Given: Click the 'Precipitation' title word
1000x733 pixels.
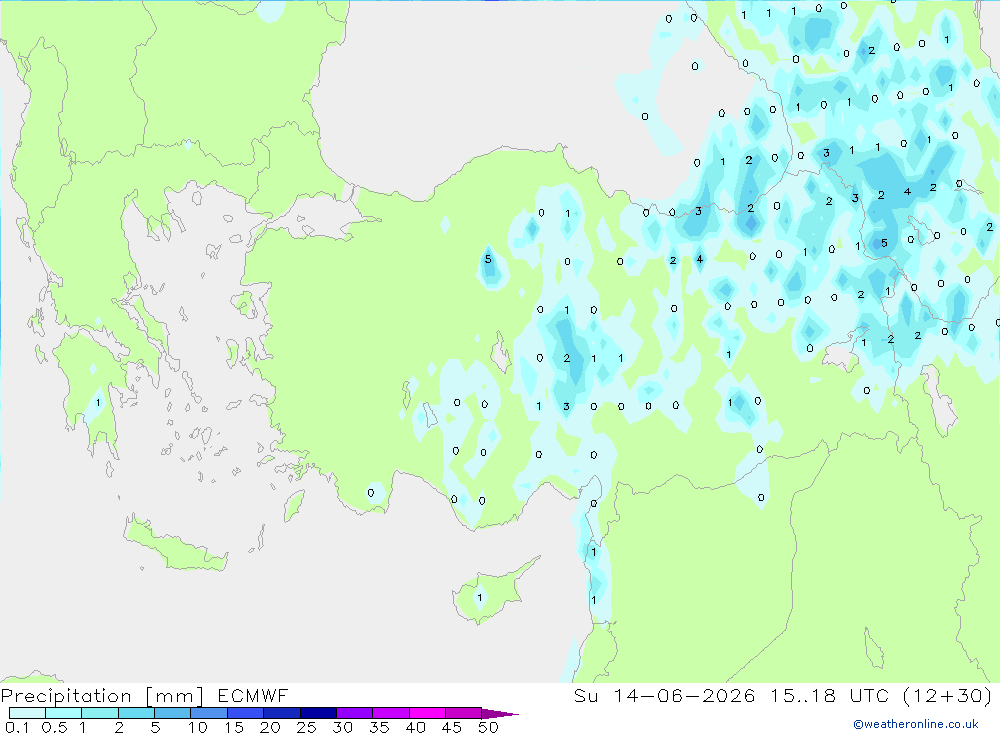Looking at the screenshot, I should tap(66, 696).
